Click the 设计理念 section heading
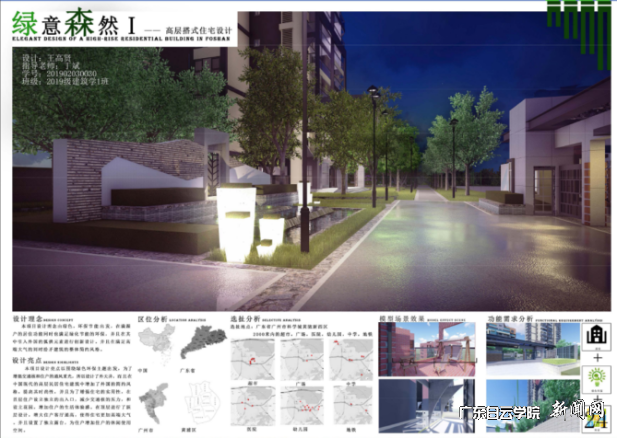This screenshot has height=438, width=617. [x=25, y=319]
